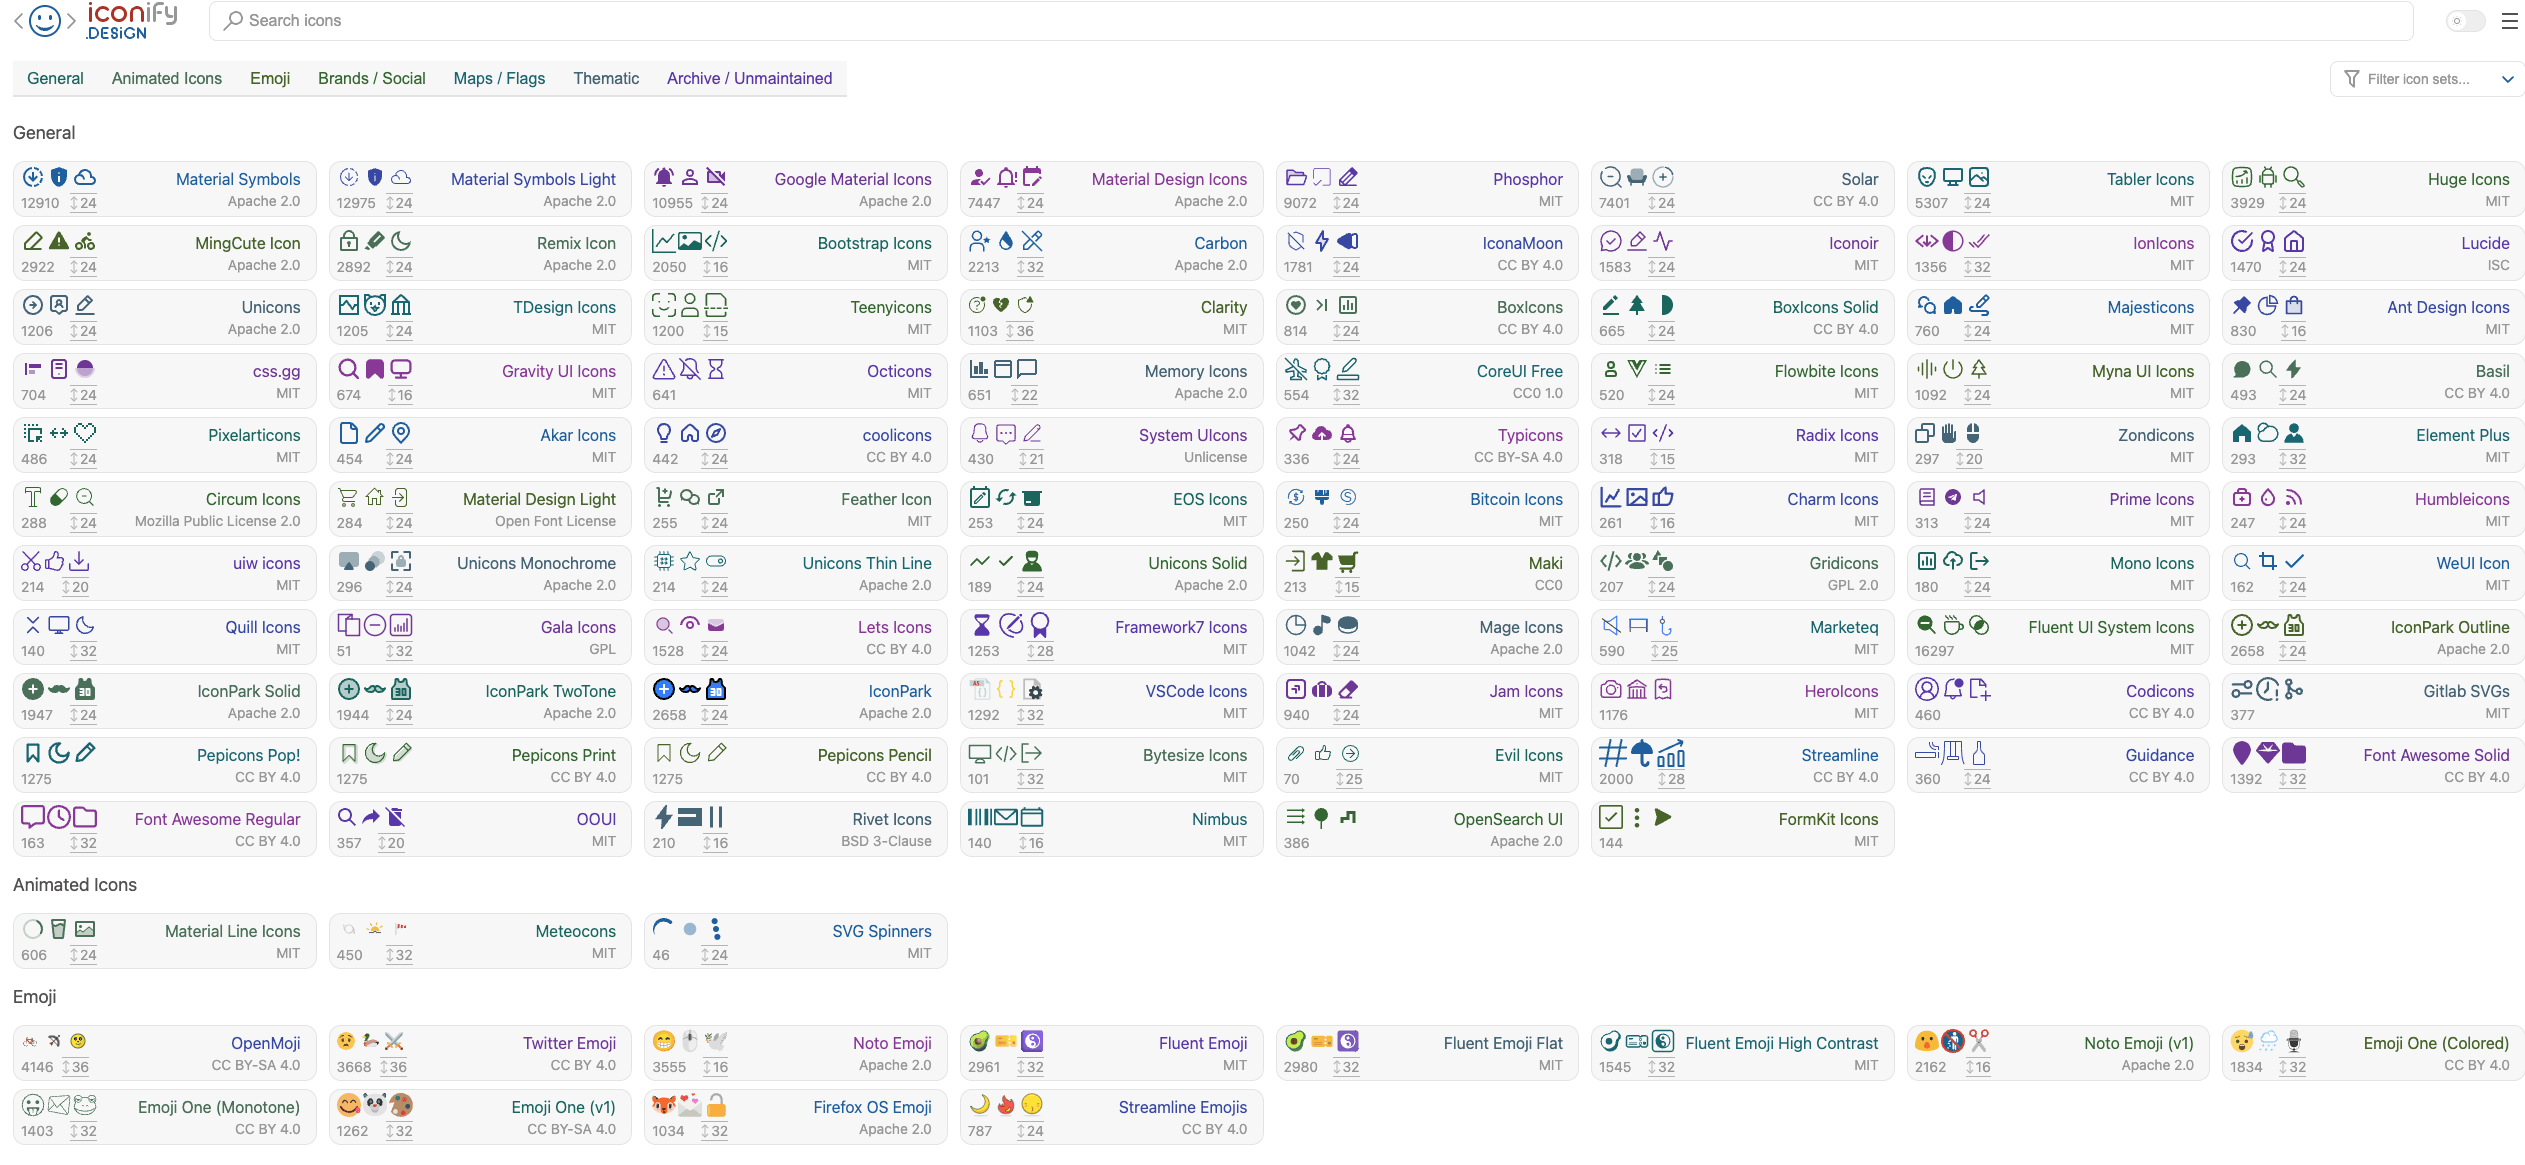Click the pencil icon in Akar Icons card

click(x=375, y=433)
